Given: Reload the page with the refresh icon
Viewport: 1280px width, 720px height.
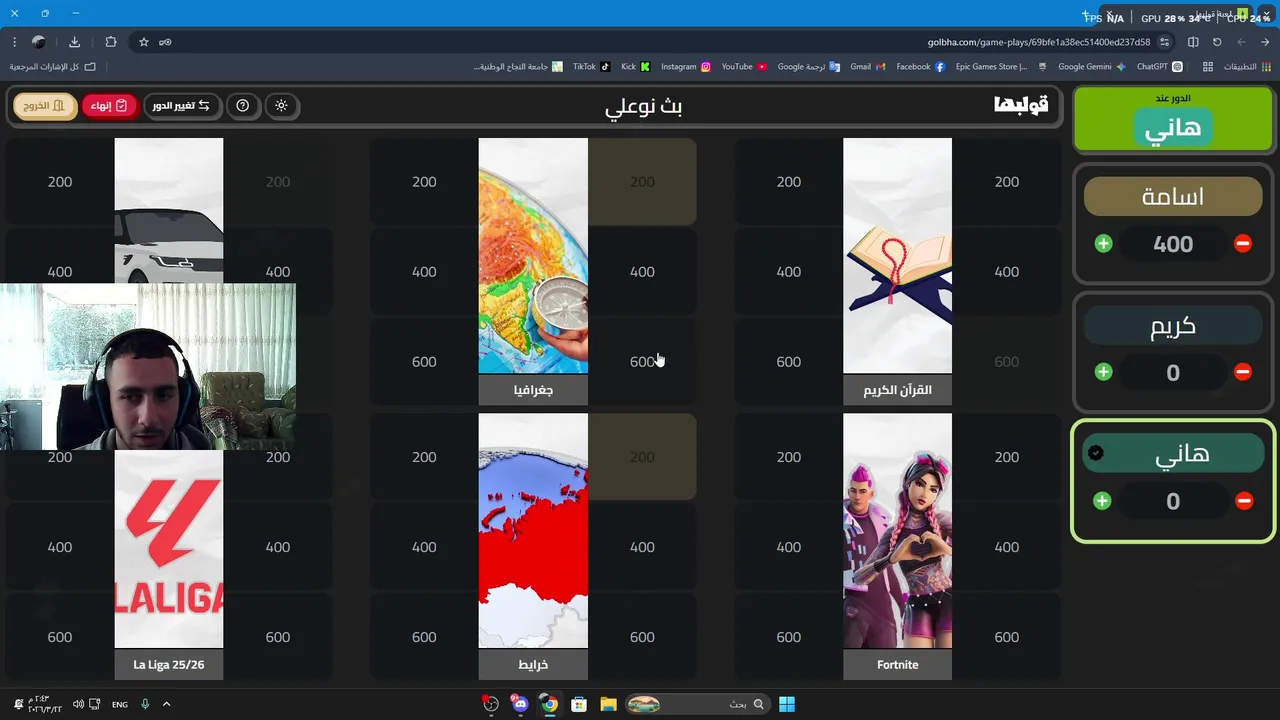Looking at the screenshot, I should click(1217, 42).
